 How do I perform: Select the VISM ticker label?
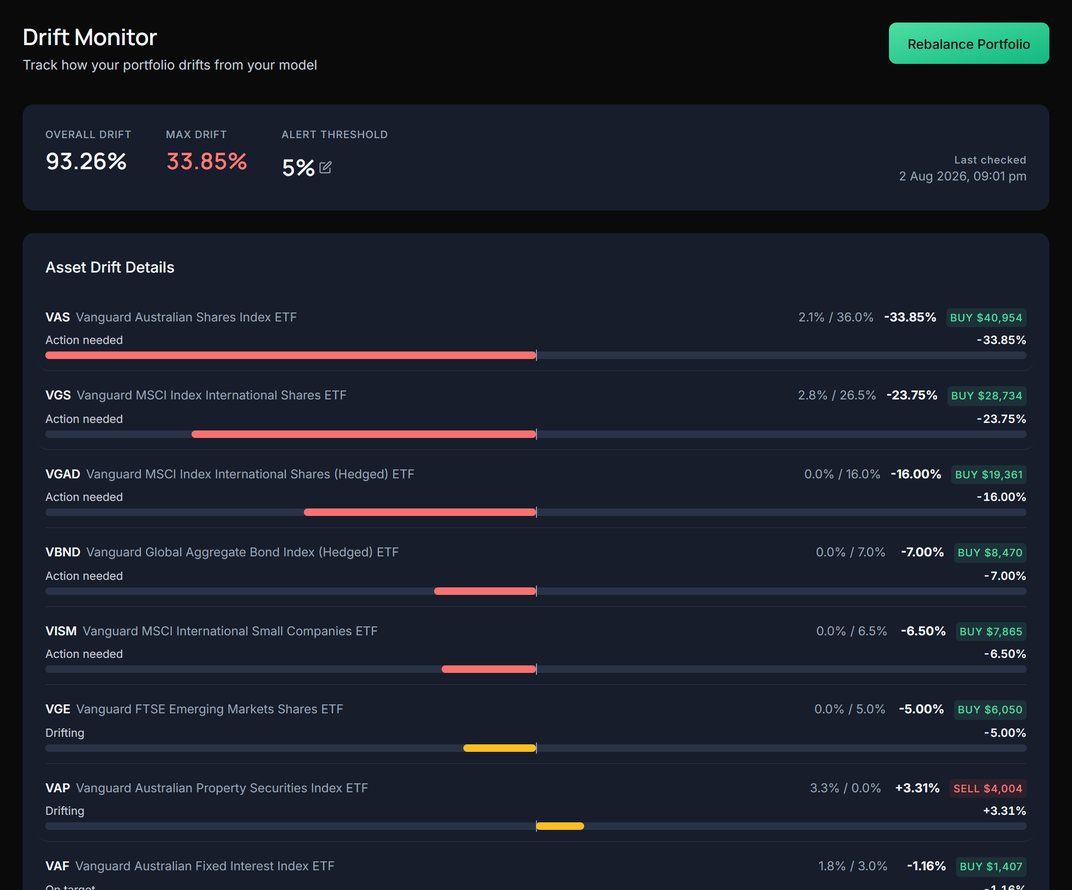[61, 631]
